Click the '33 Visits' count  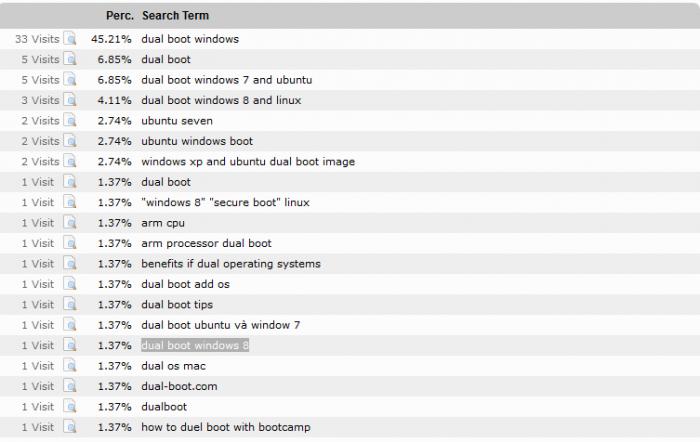tap(37, 39)
